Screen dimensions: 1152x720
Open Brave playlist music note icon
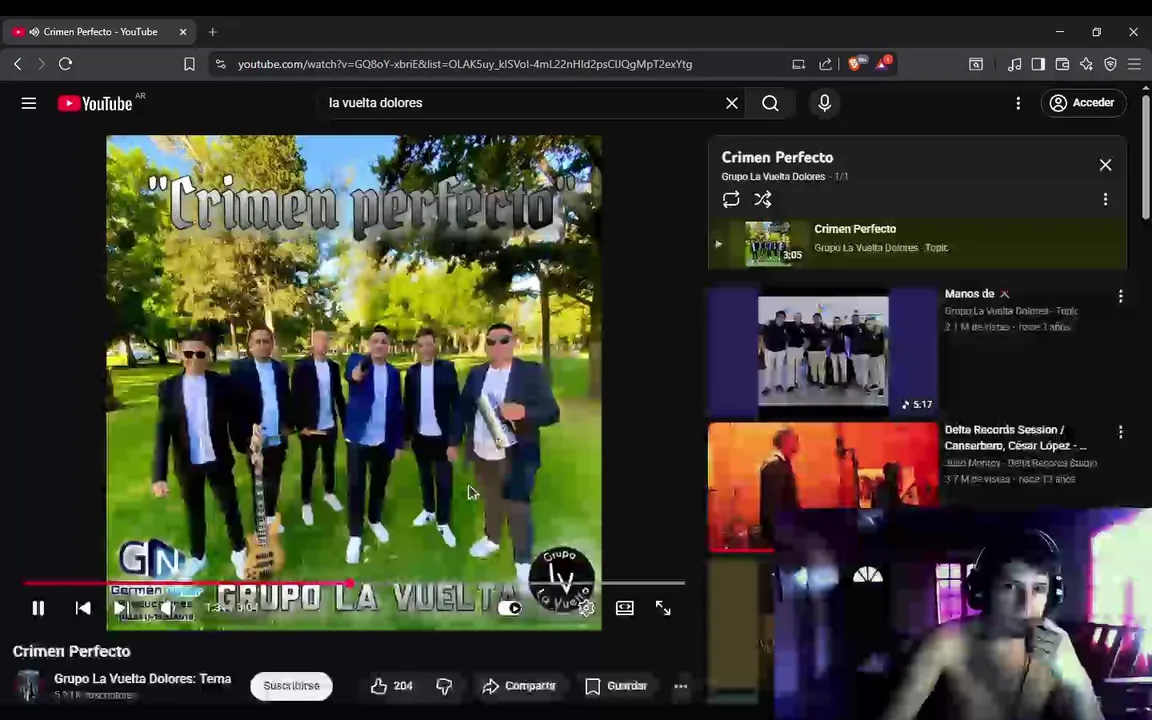(1015, 64)
